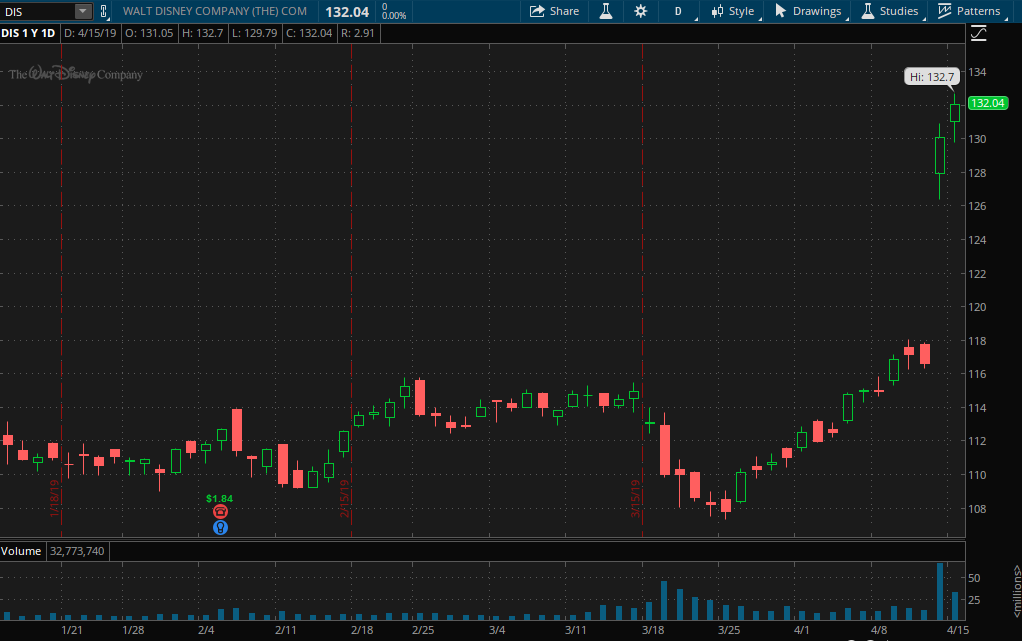This screenshot has width=1022, height=641.
Task: Click the H: 132.7 high value
Action: (x=203, y=33)
